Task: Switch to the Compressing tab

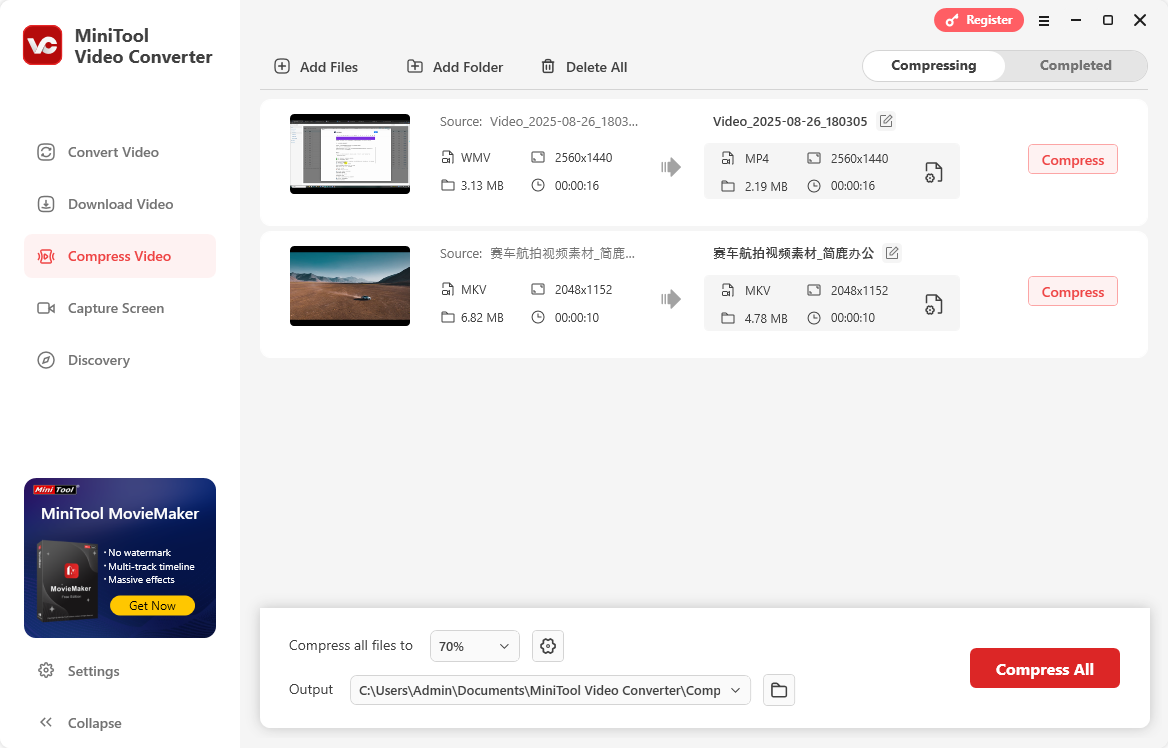Action: click(x=933, y=65)
